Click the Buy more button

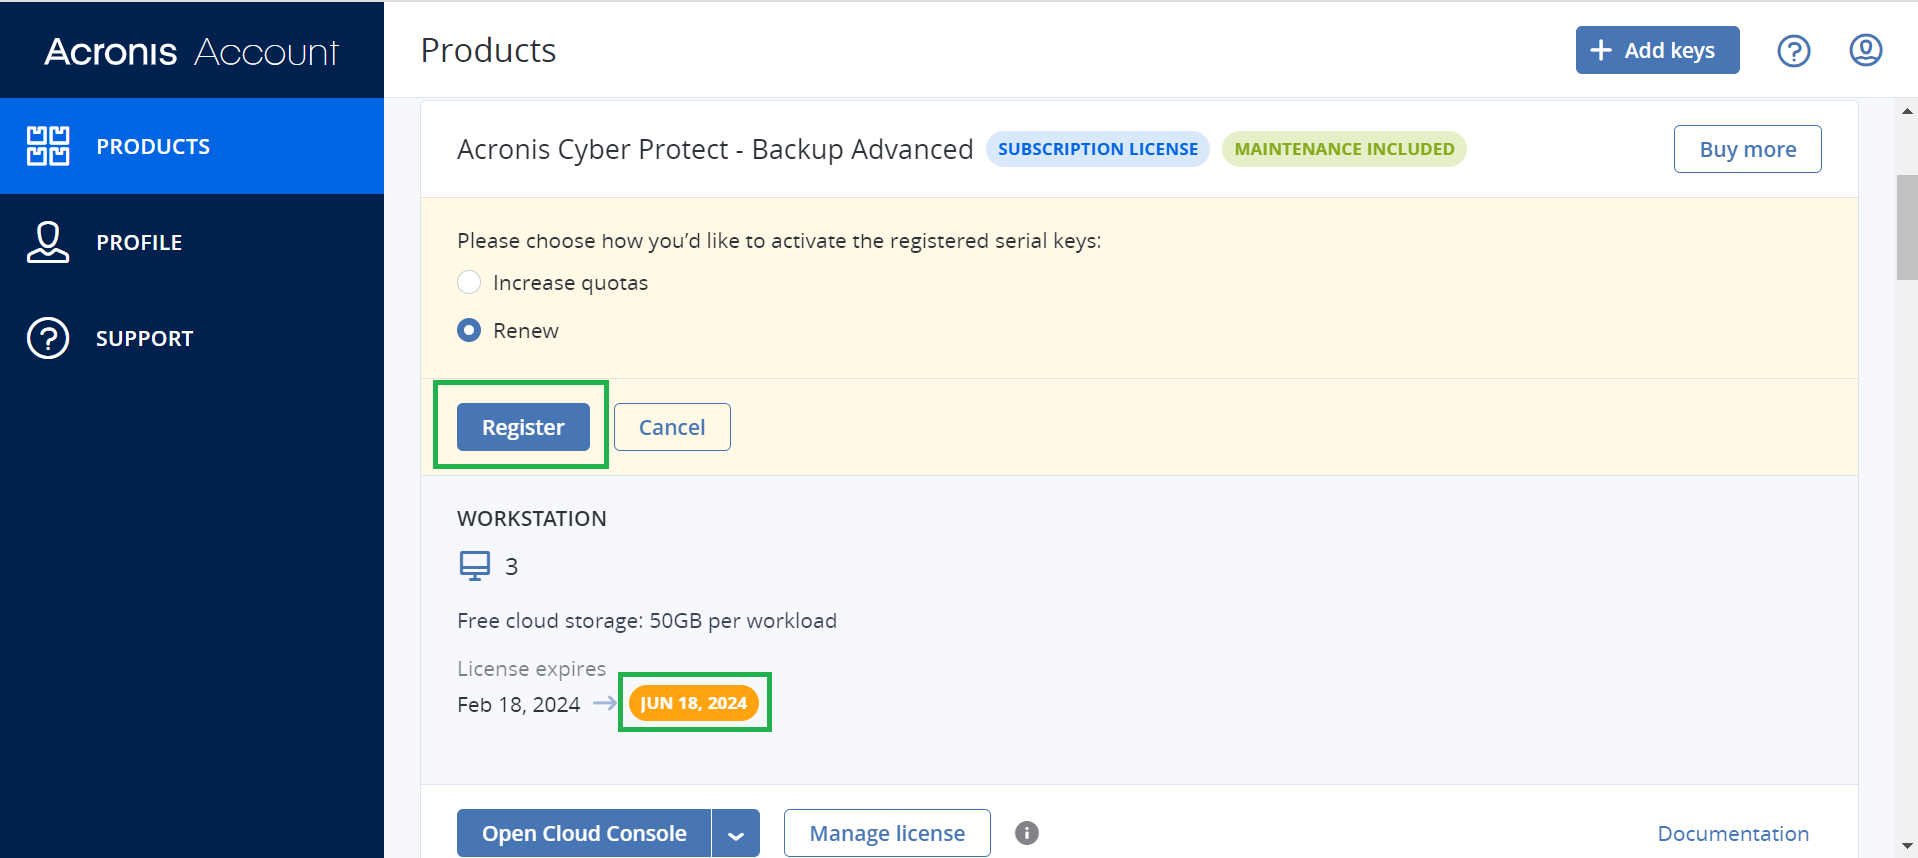point(1747,149)
